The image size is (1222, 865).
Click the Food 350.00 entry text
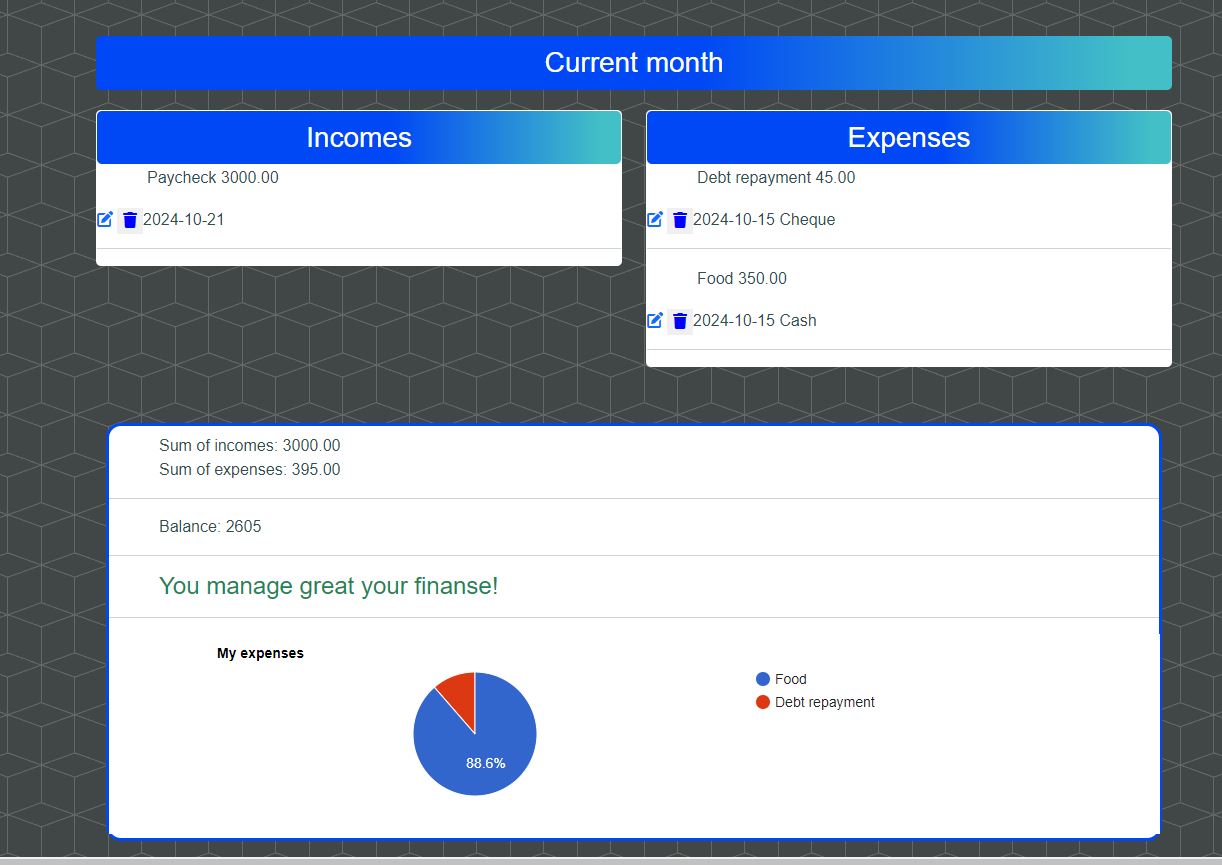(x=741, y=279)
